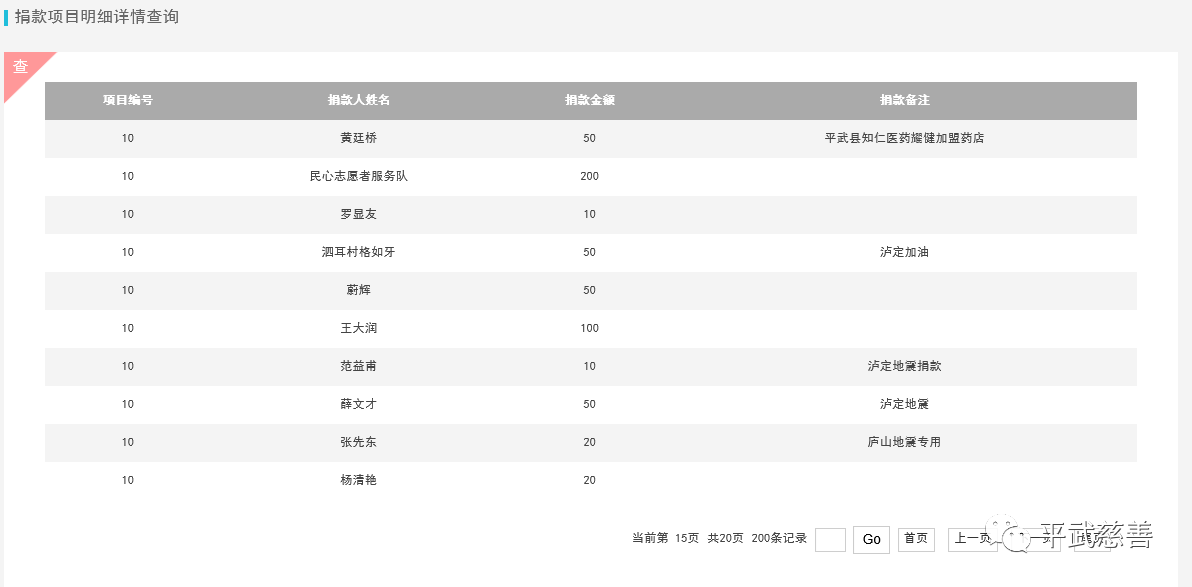
Task: Click the 泸定地震捐款 remark text
Action: (x=905, y=366)
